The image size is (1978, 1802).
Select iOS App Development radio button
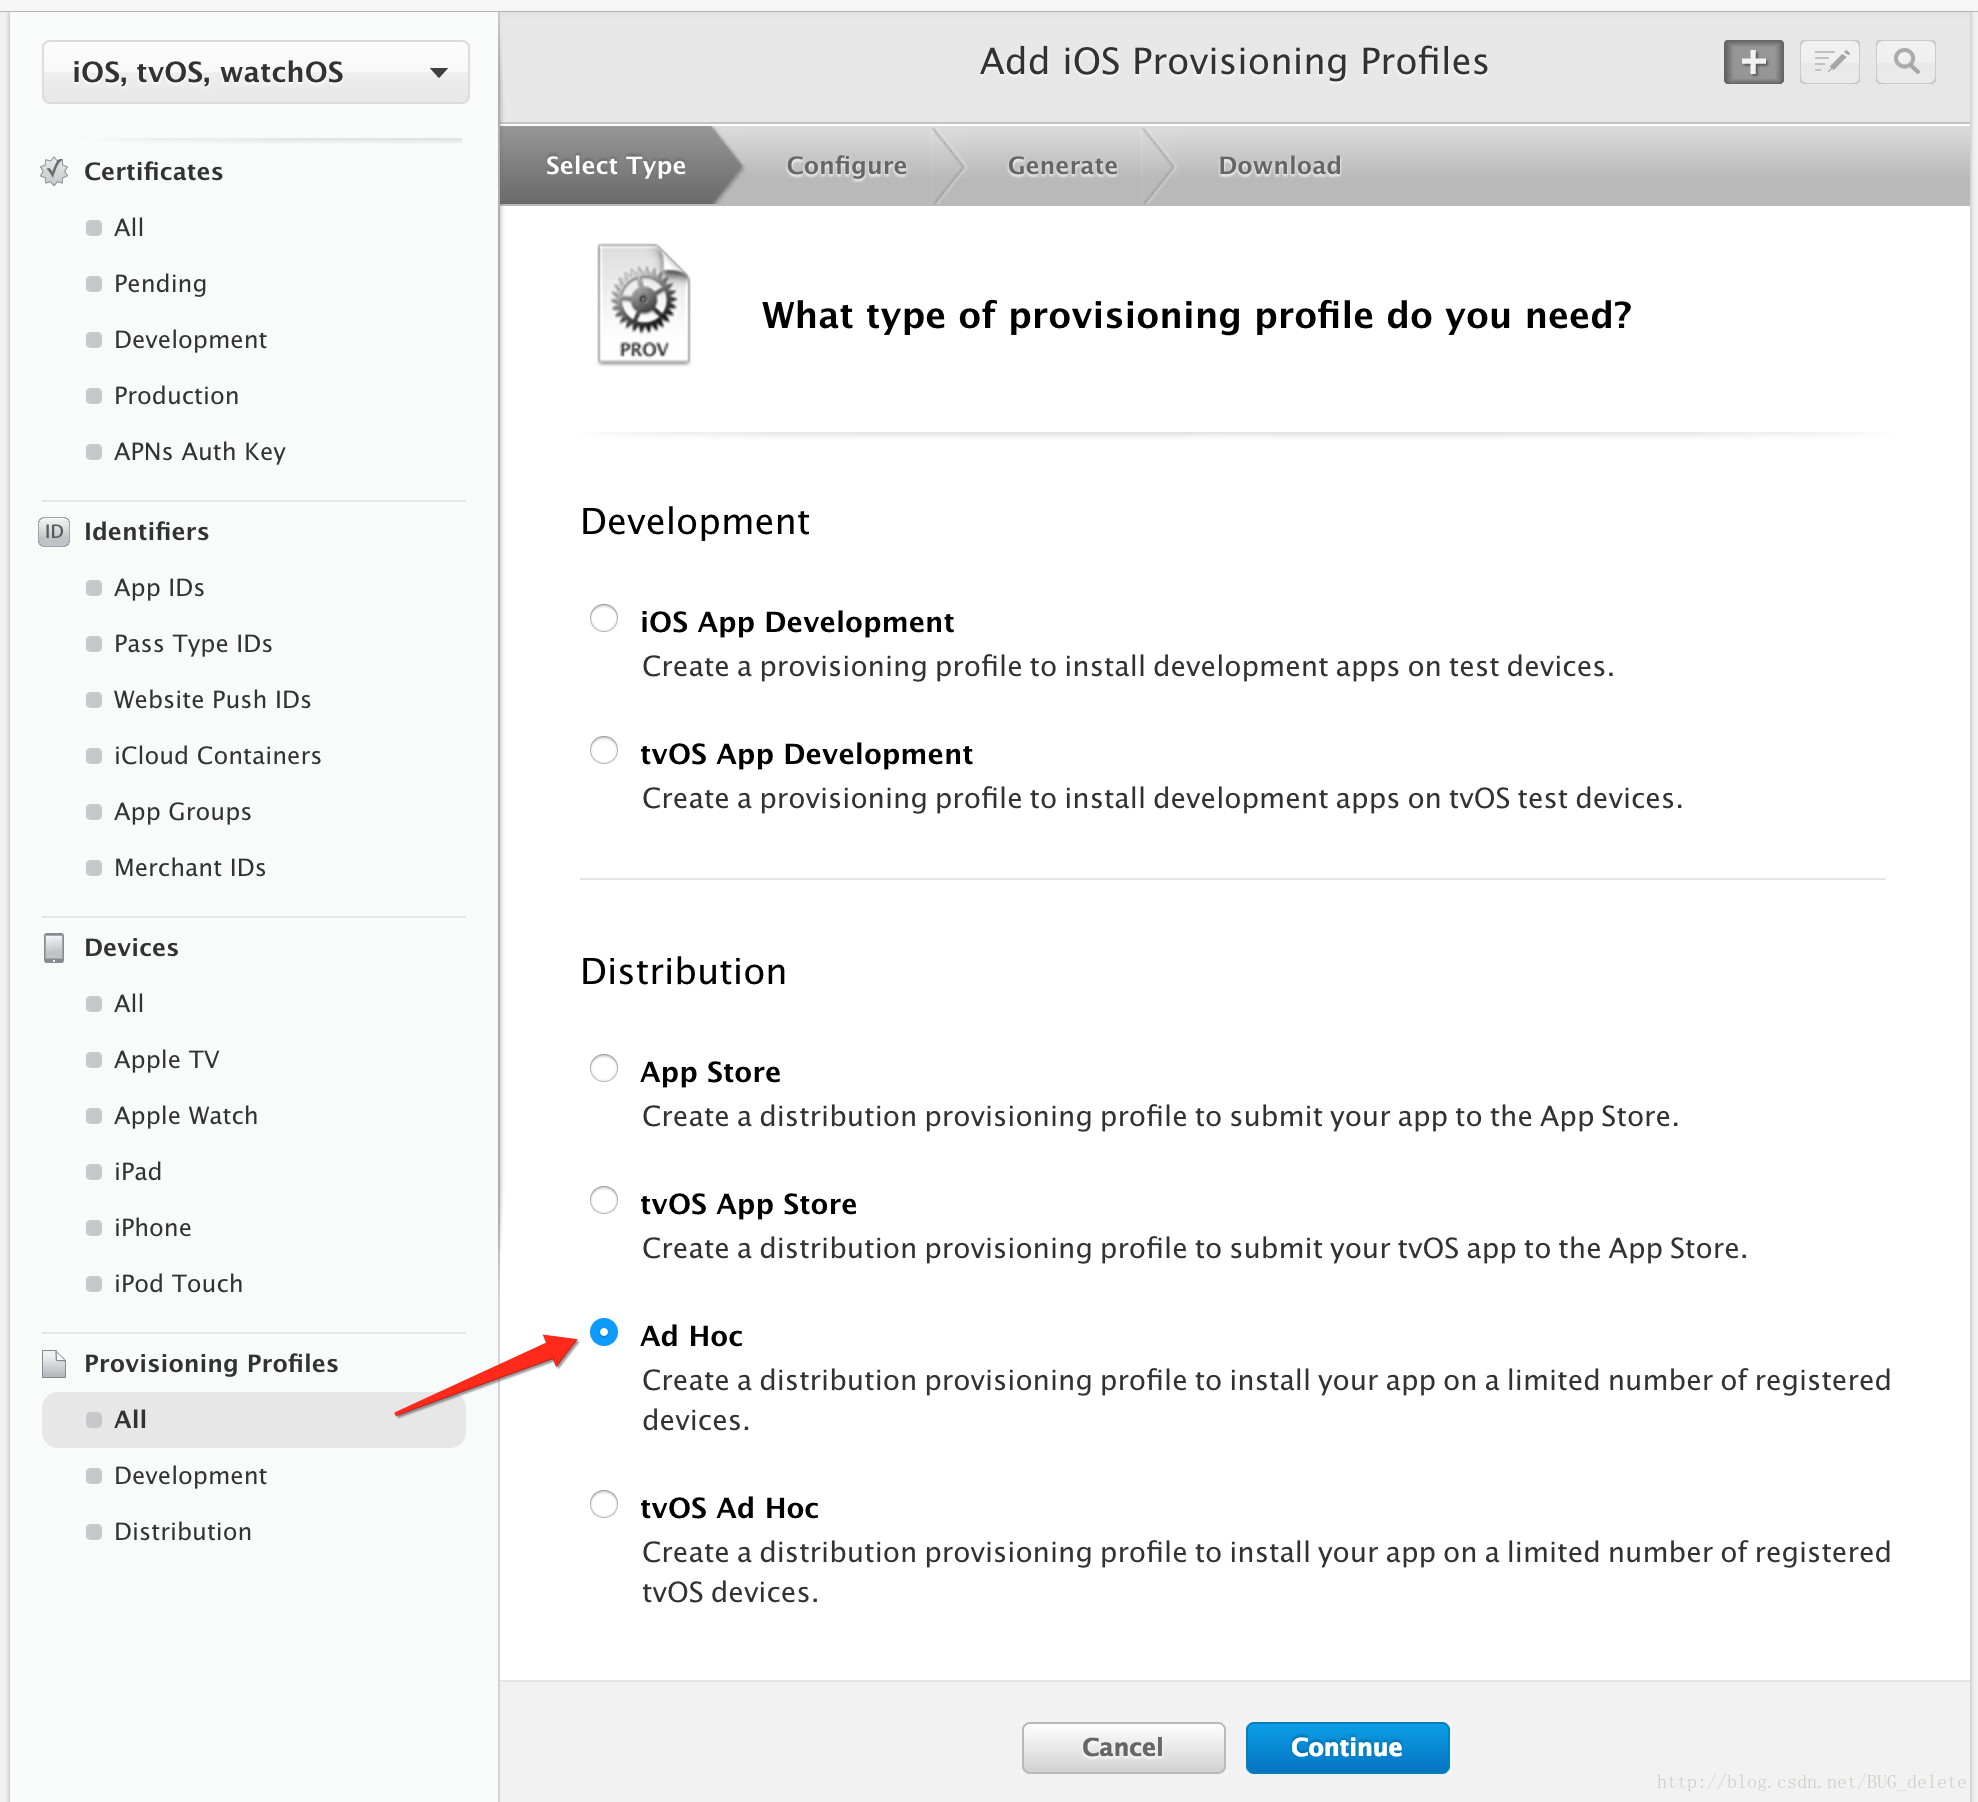604,619
